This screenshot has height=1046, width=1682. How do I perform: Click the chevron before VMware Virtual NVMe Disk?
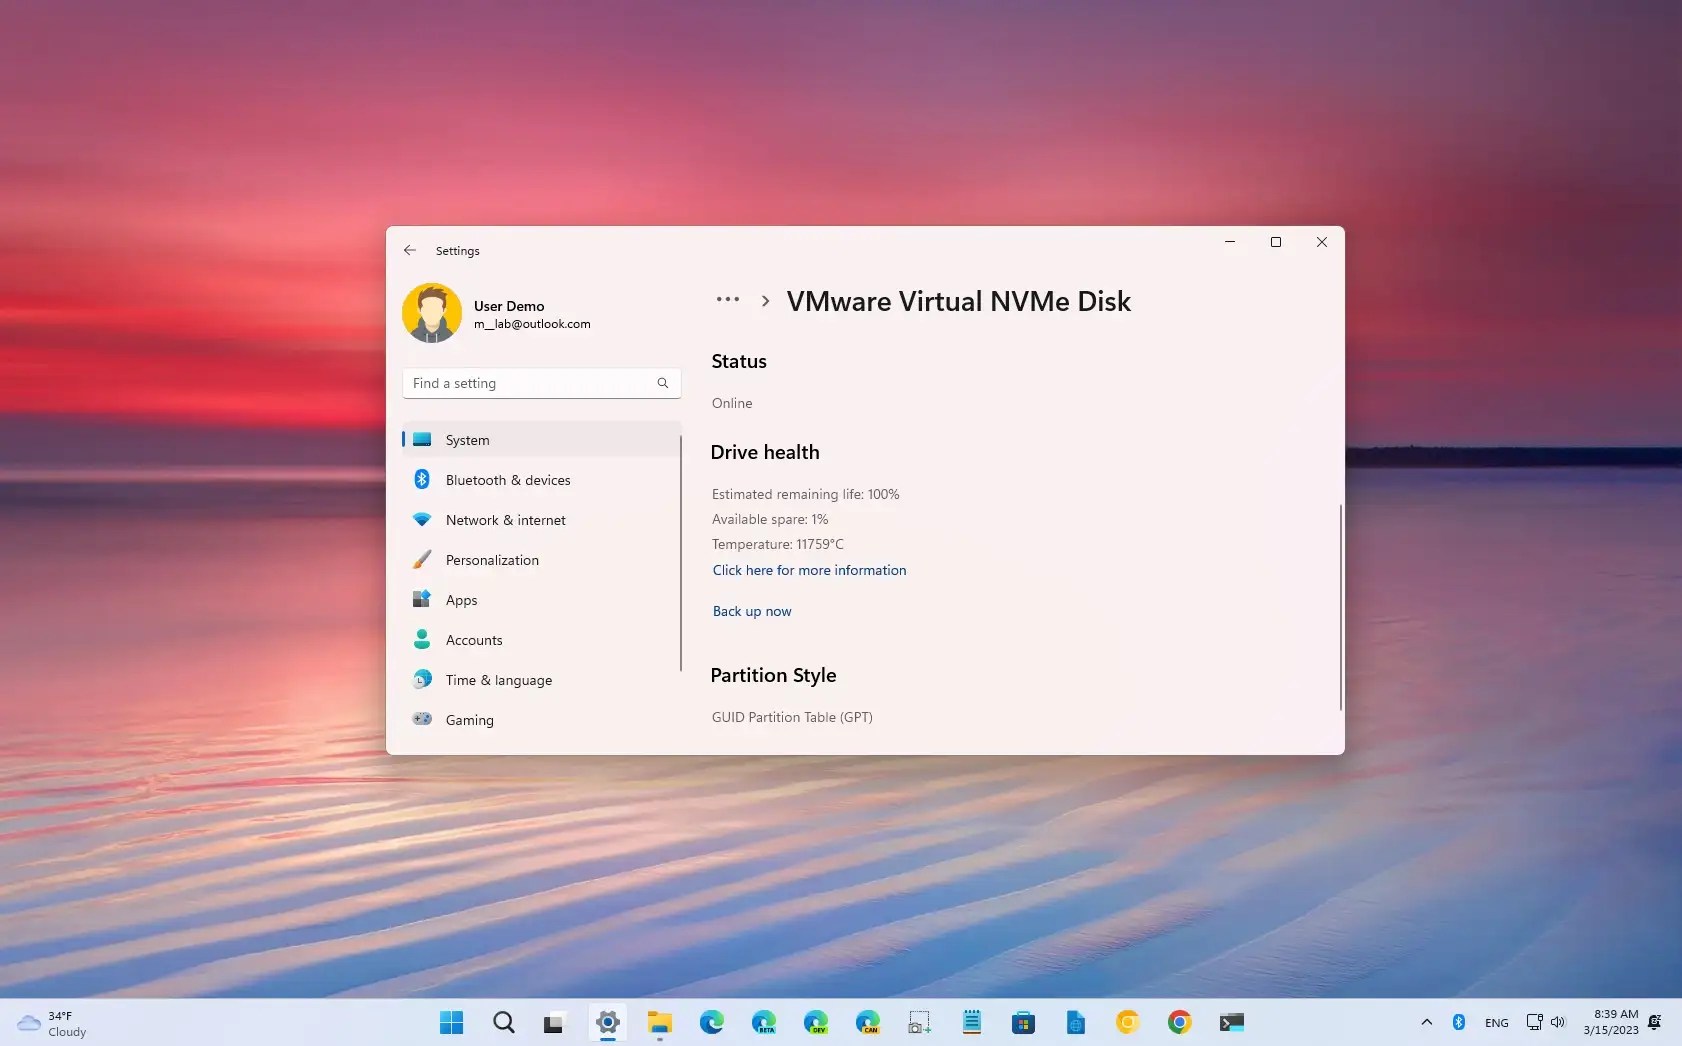coord(764,300)
